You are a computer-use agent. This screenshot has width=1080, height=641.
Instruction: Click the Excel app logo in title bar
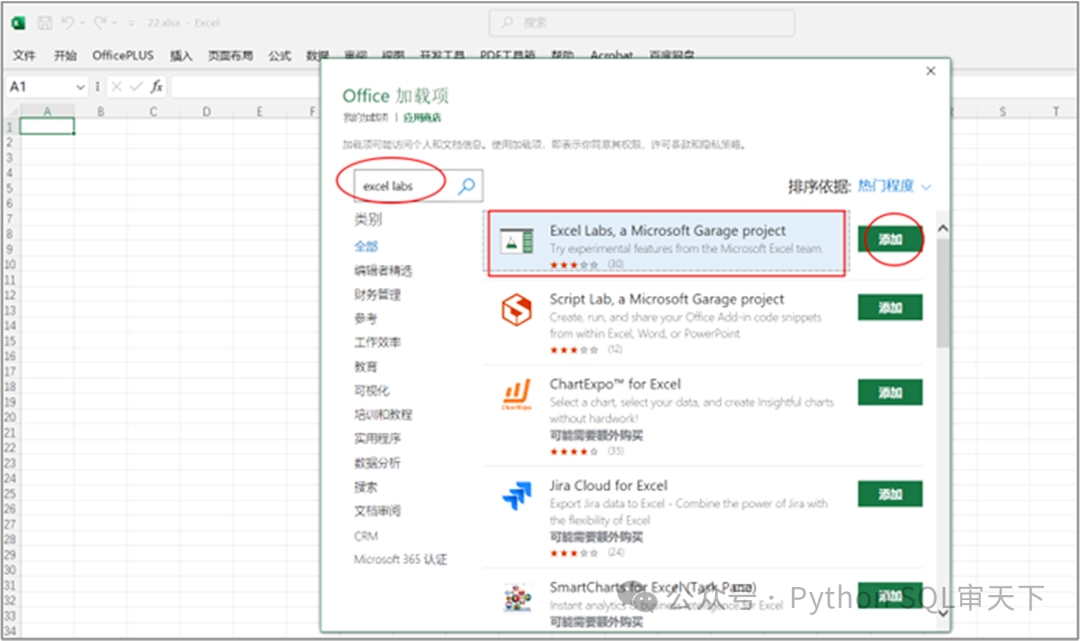coord(19,23)
